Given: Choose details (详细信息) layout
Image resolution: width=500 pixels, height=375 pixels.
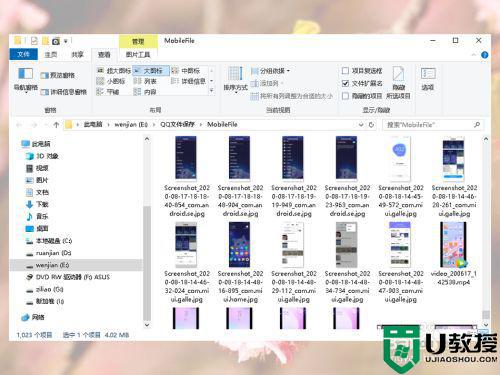Looking at the screenshot, I should tap(188, 81).
